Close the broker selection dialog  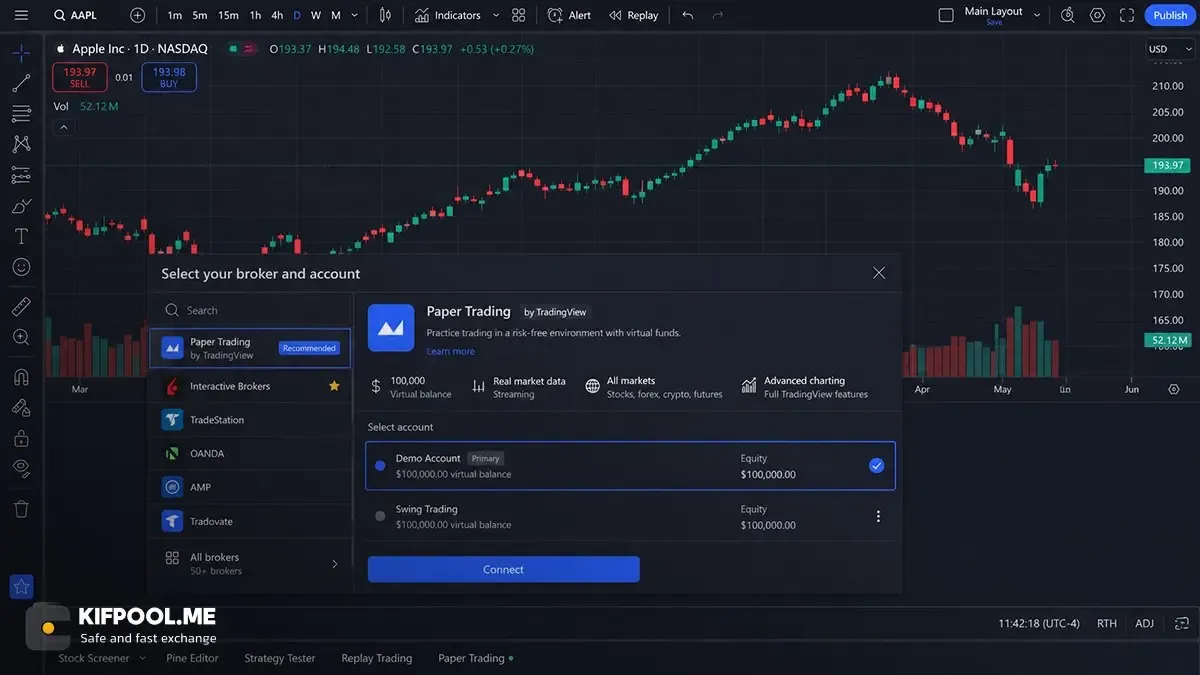point(879,273)
